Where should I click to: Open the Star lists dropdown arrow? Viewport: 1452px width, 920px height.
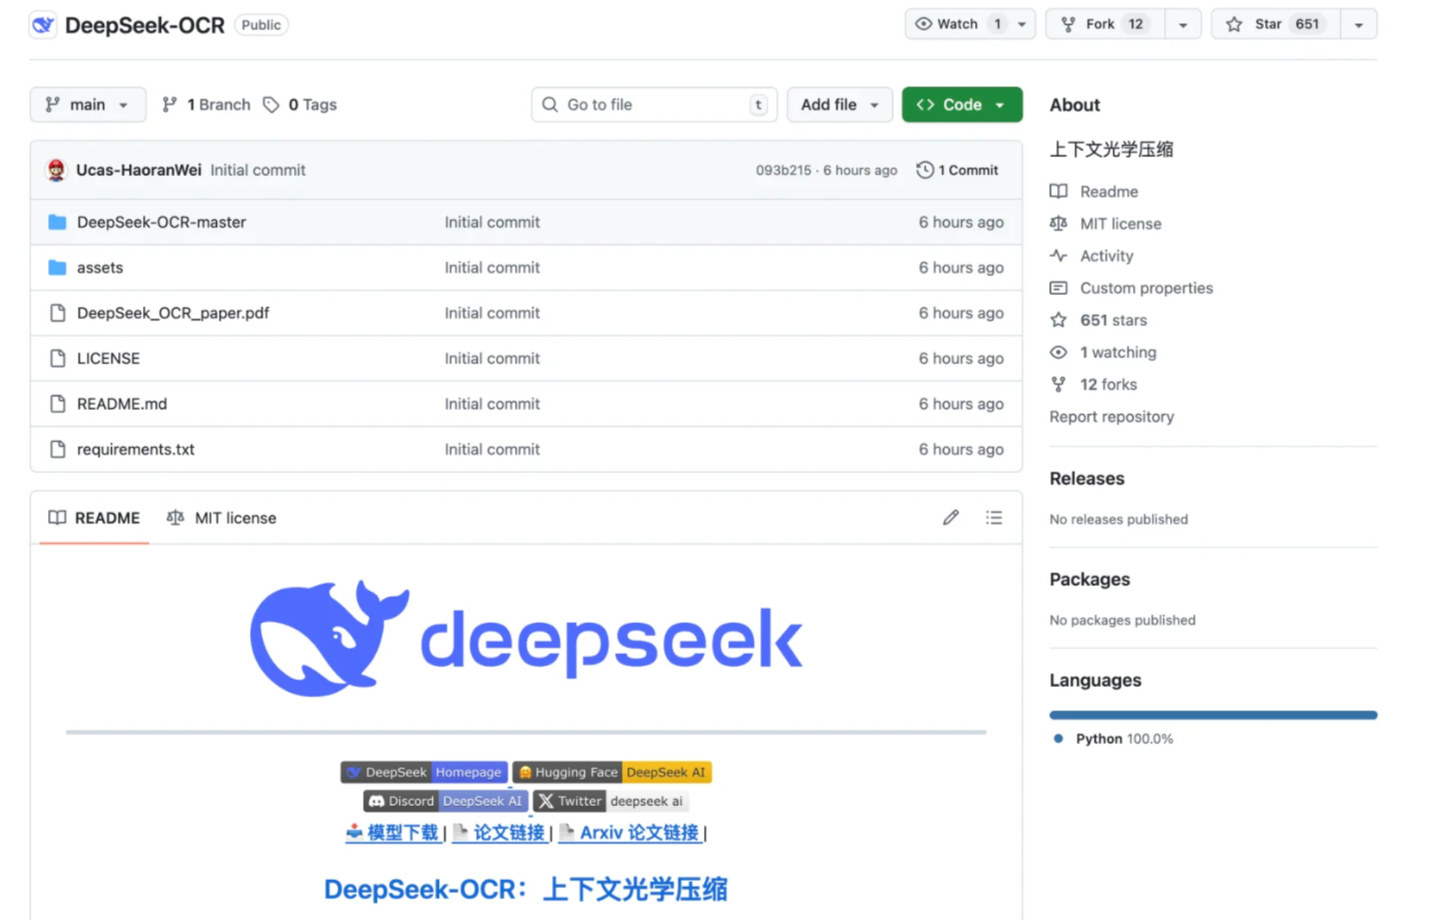[1359, 24]
